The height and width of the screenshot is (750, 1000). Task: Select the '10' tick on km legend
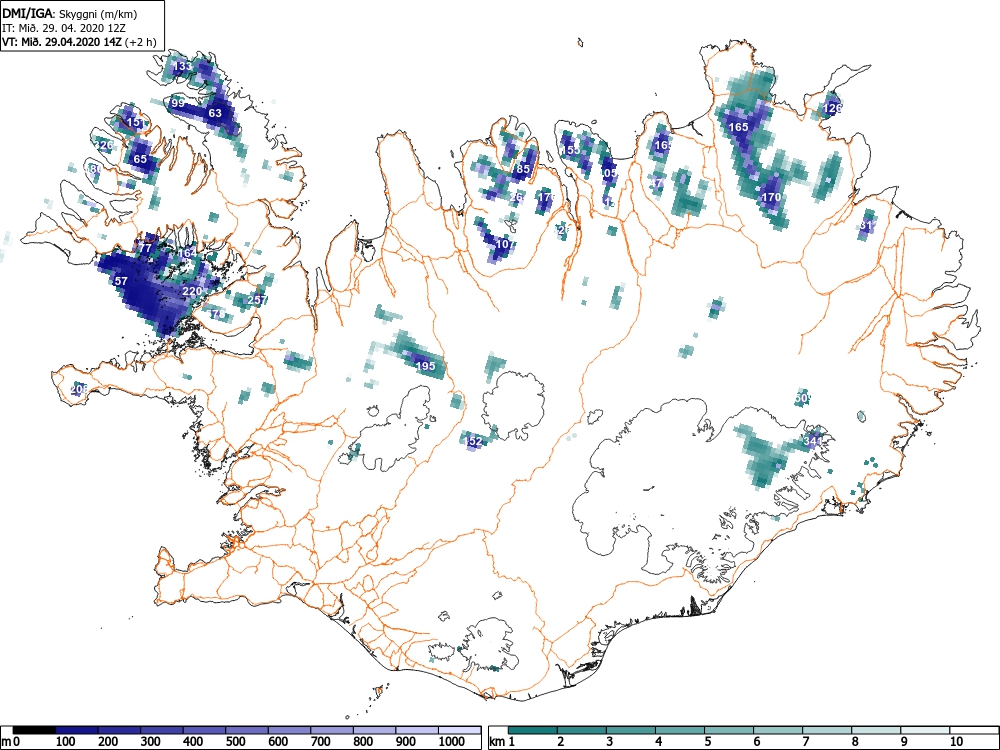(956, 742)
